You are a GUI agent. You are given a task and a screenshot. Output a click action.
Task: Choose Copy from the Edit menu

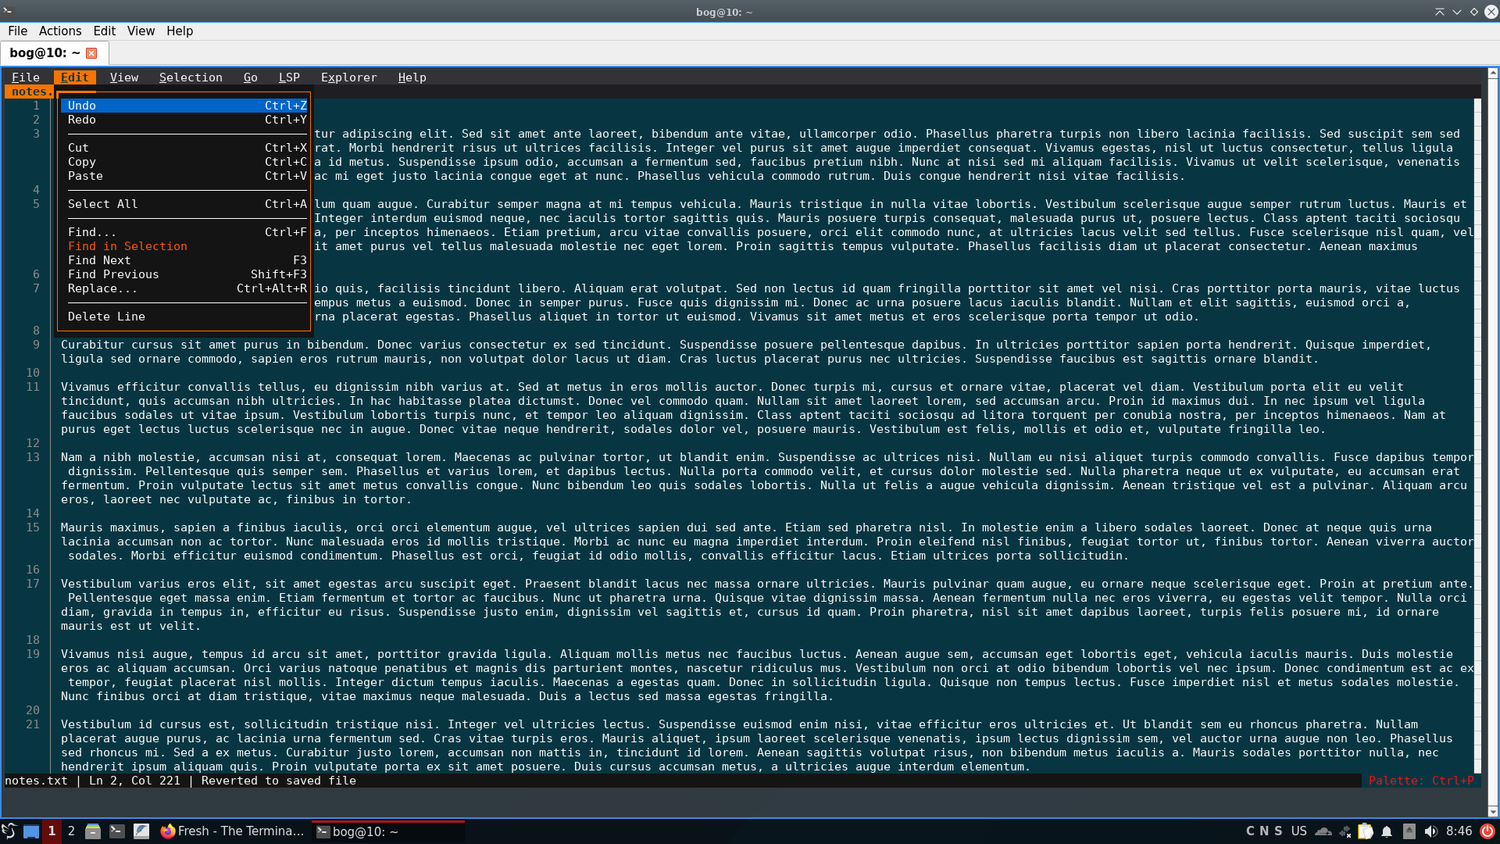(x=185, y=161)
